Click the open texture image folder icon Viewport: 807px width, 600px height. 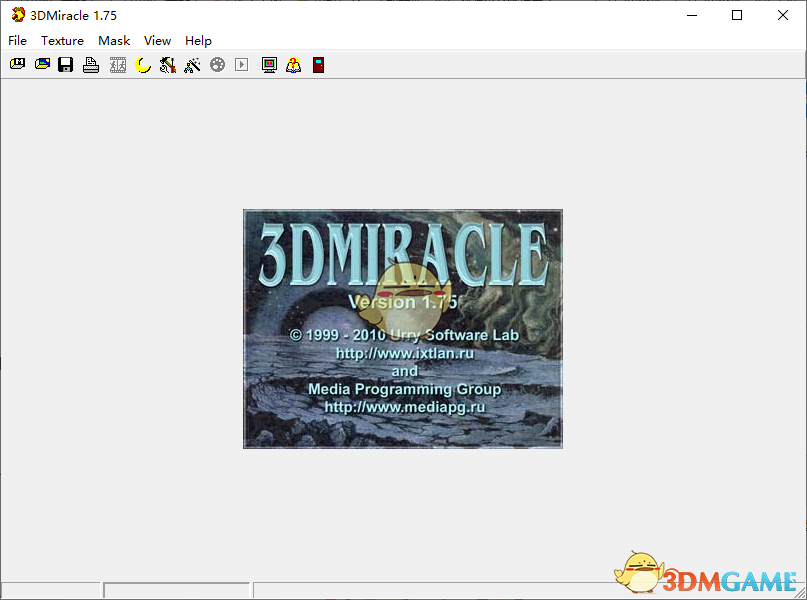click(x=42, y=65)
